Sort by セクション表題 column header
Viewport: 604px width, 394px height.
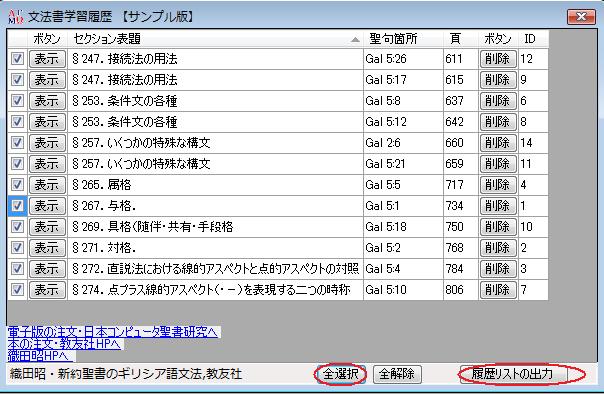[215, 39]
